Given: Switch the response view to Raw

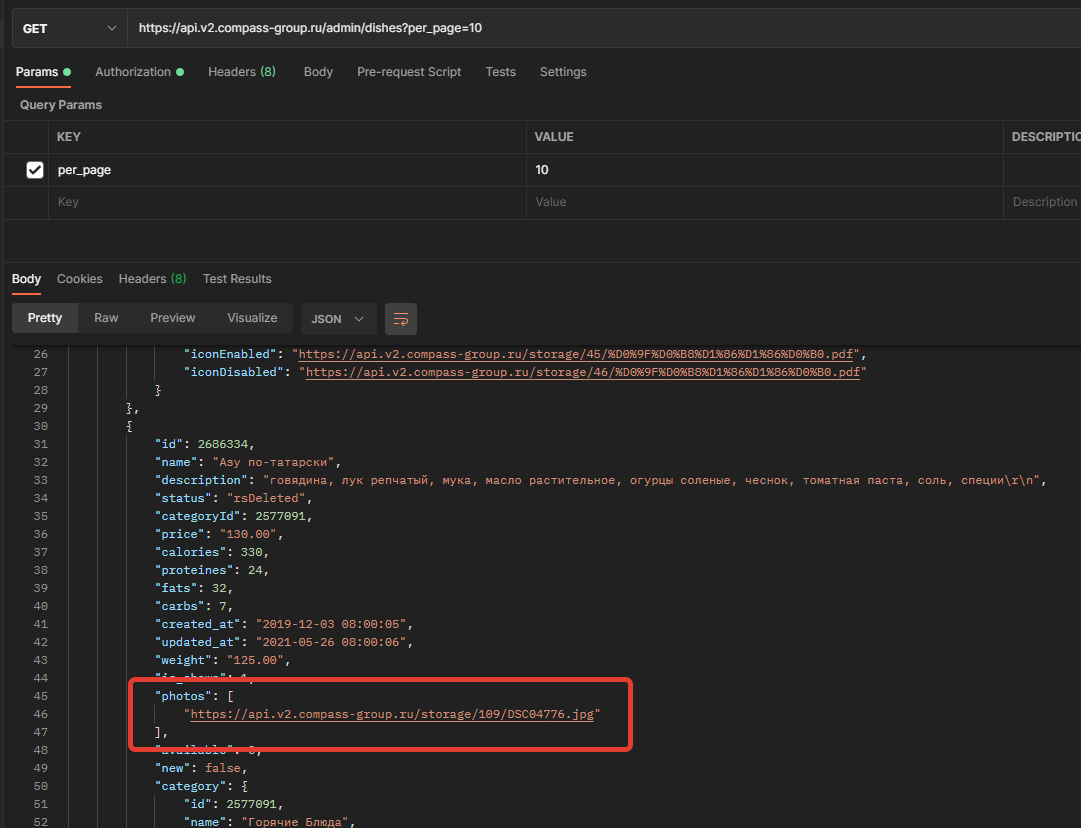Looking at the screenshot, I should click(106, 318).
